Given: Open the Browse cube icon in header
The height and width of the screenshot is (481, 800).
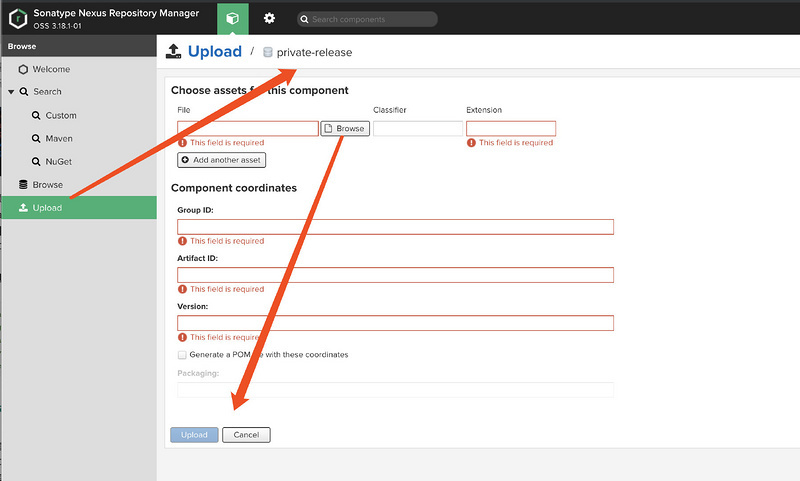Looking at the screenshot, I should [232, 19].
